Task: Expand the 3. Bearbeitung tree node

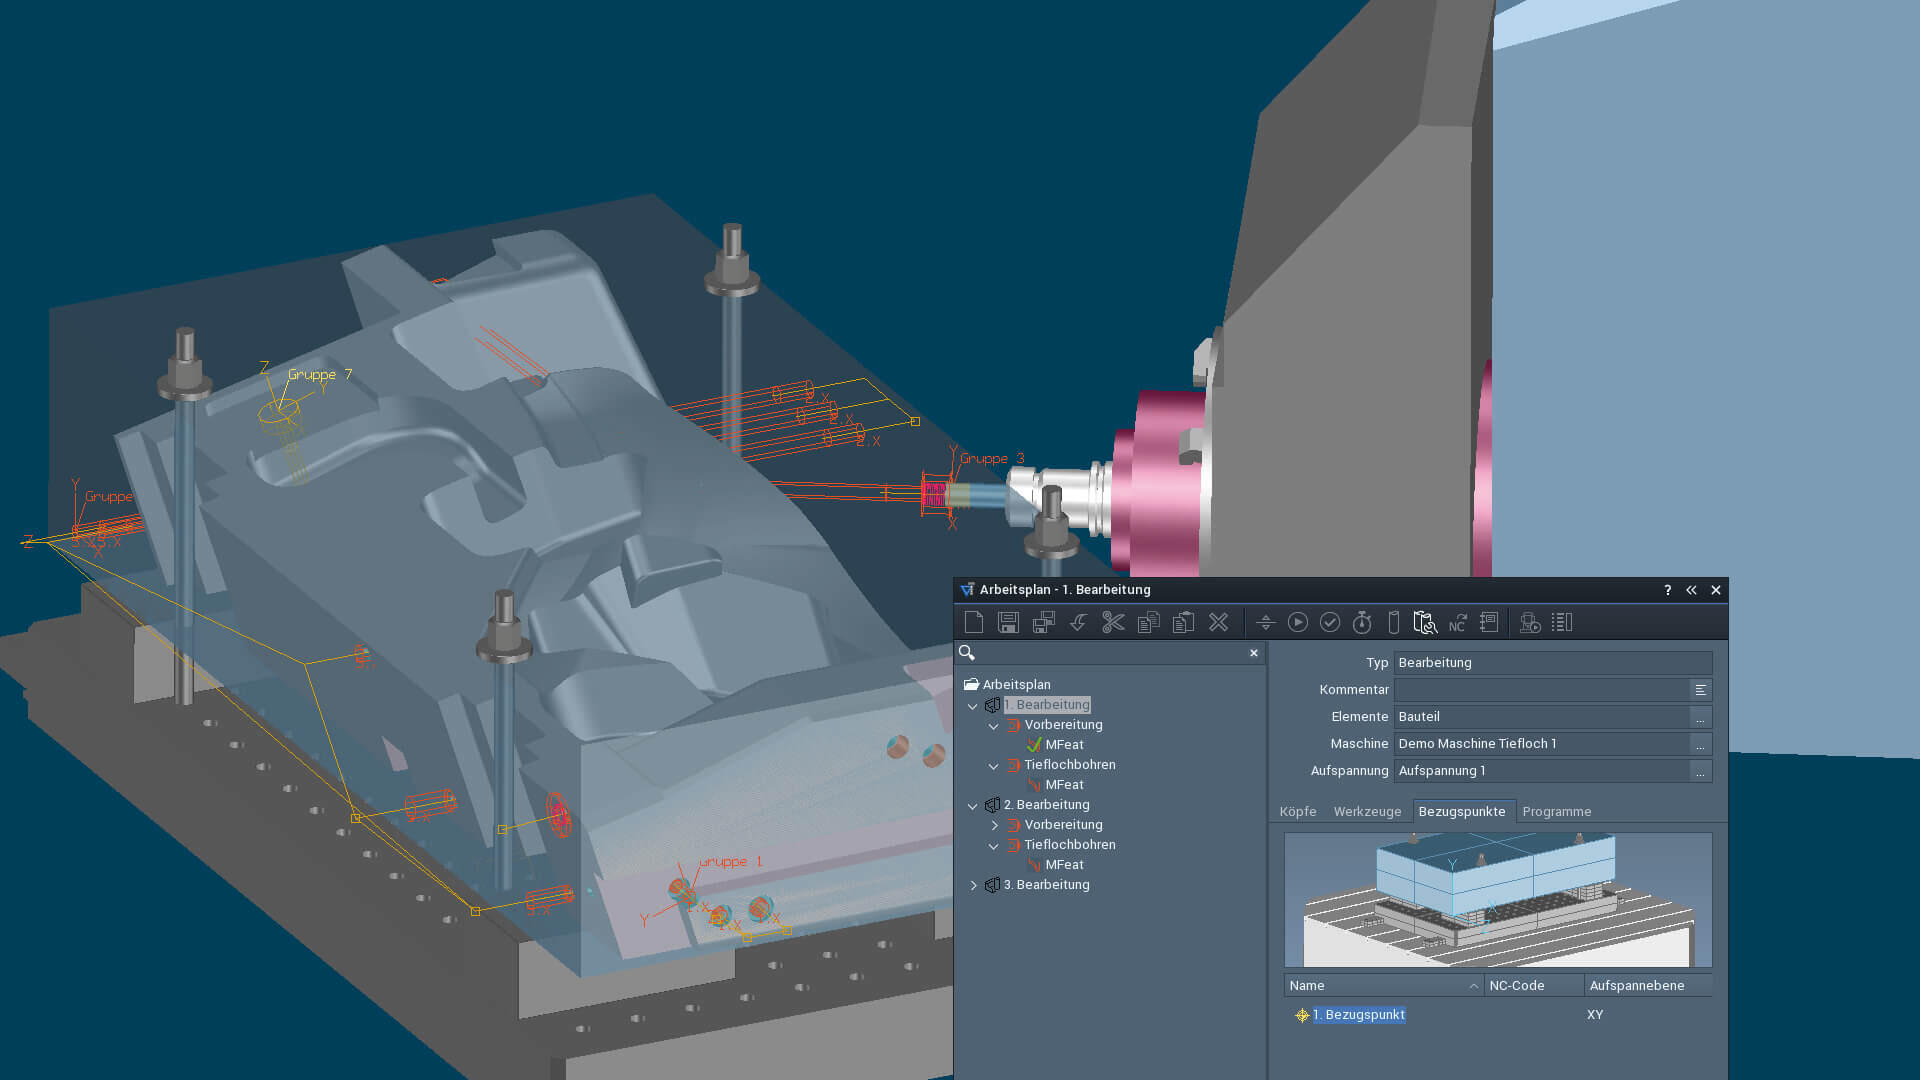Action: (973, 886)
